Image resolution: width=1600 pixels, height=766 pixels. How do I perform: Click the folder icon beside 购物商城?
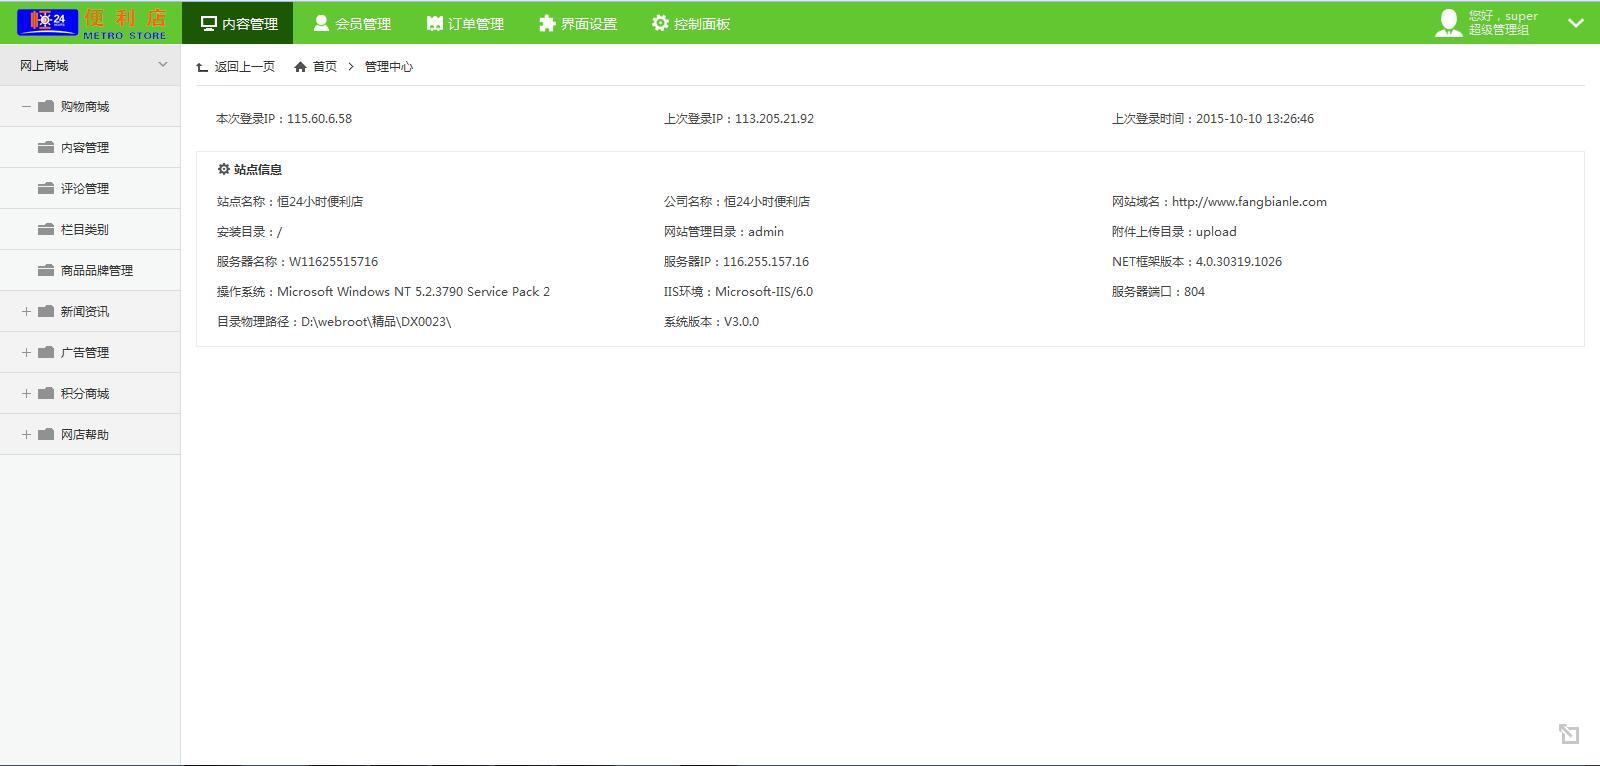46,106
